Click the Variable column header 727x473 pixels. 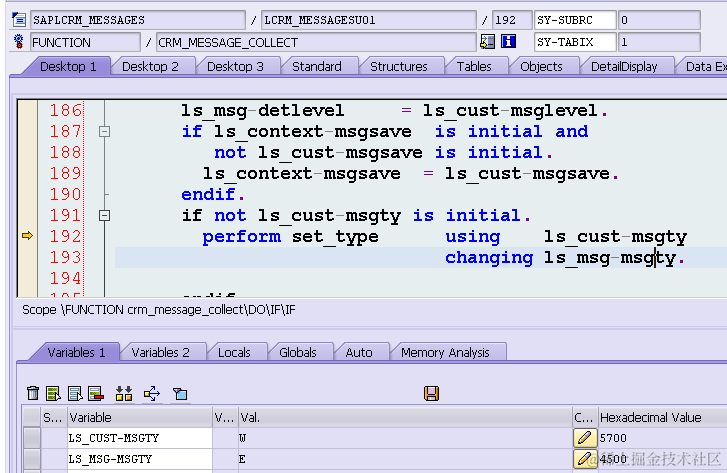(140, 417)
